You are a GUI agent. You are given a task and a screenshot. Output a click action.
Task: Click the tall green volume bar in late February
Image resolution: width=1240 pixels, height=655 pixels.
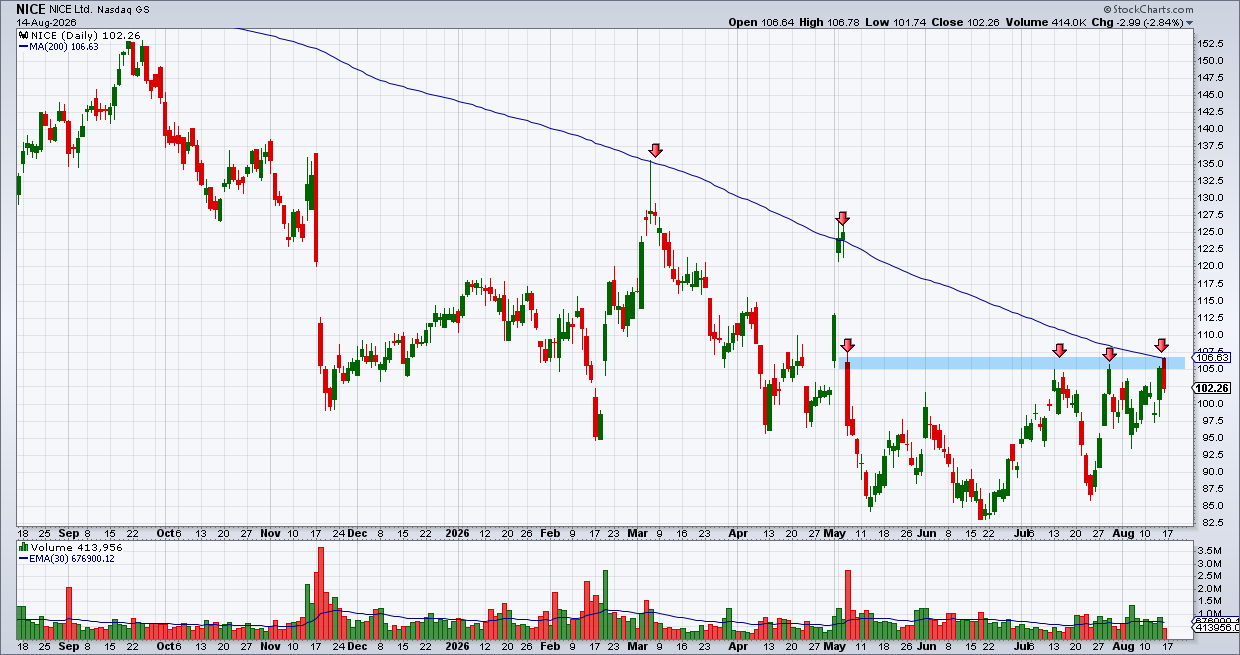605,605
